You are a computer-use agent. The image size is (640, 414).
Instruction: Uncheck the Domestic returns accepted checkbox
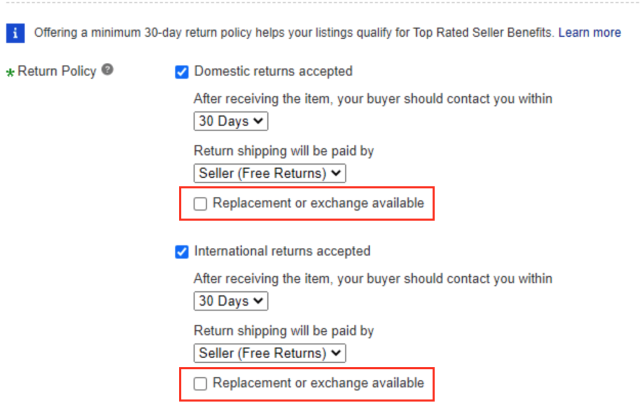(x=182, y=72)
